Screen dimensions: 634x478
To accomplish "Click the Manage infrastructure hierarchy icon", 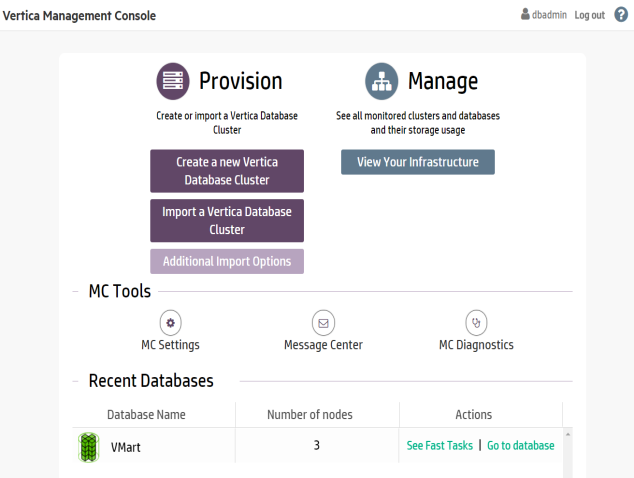I will (381, 81).
